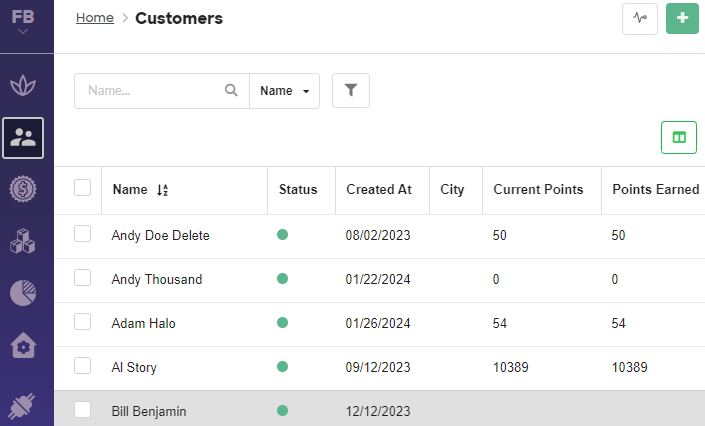The height and width of the screenshot is (426, 705).
Task: Click the 08/02/2023 created date
Action: coord(378,235)
